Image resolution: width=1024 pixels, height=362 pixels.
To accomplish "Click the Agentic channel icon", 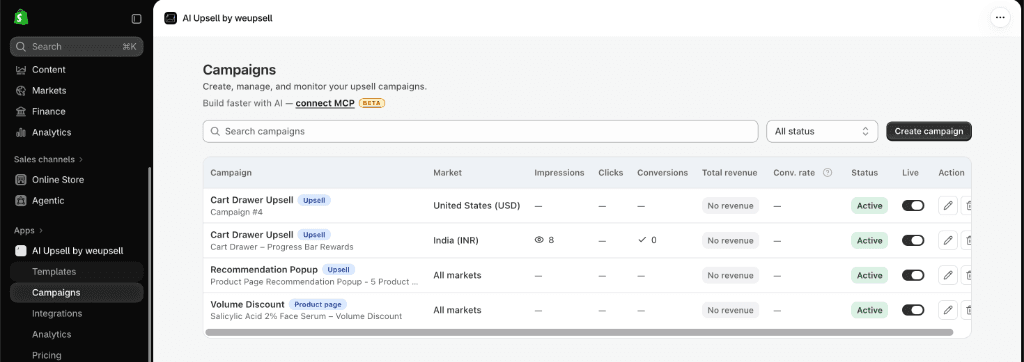I will coord(21,201).
